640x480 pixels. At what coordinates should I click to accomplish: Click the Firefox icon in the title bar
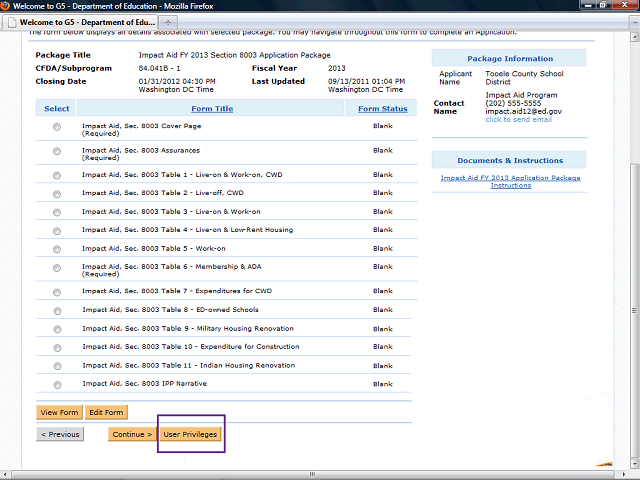coord(5,6)
